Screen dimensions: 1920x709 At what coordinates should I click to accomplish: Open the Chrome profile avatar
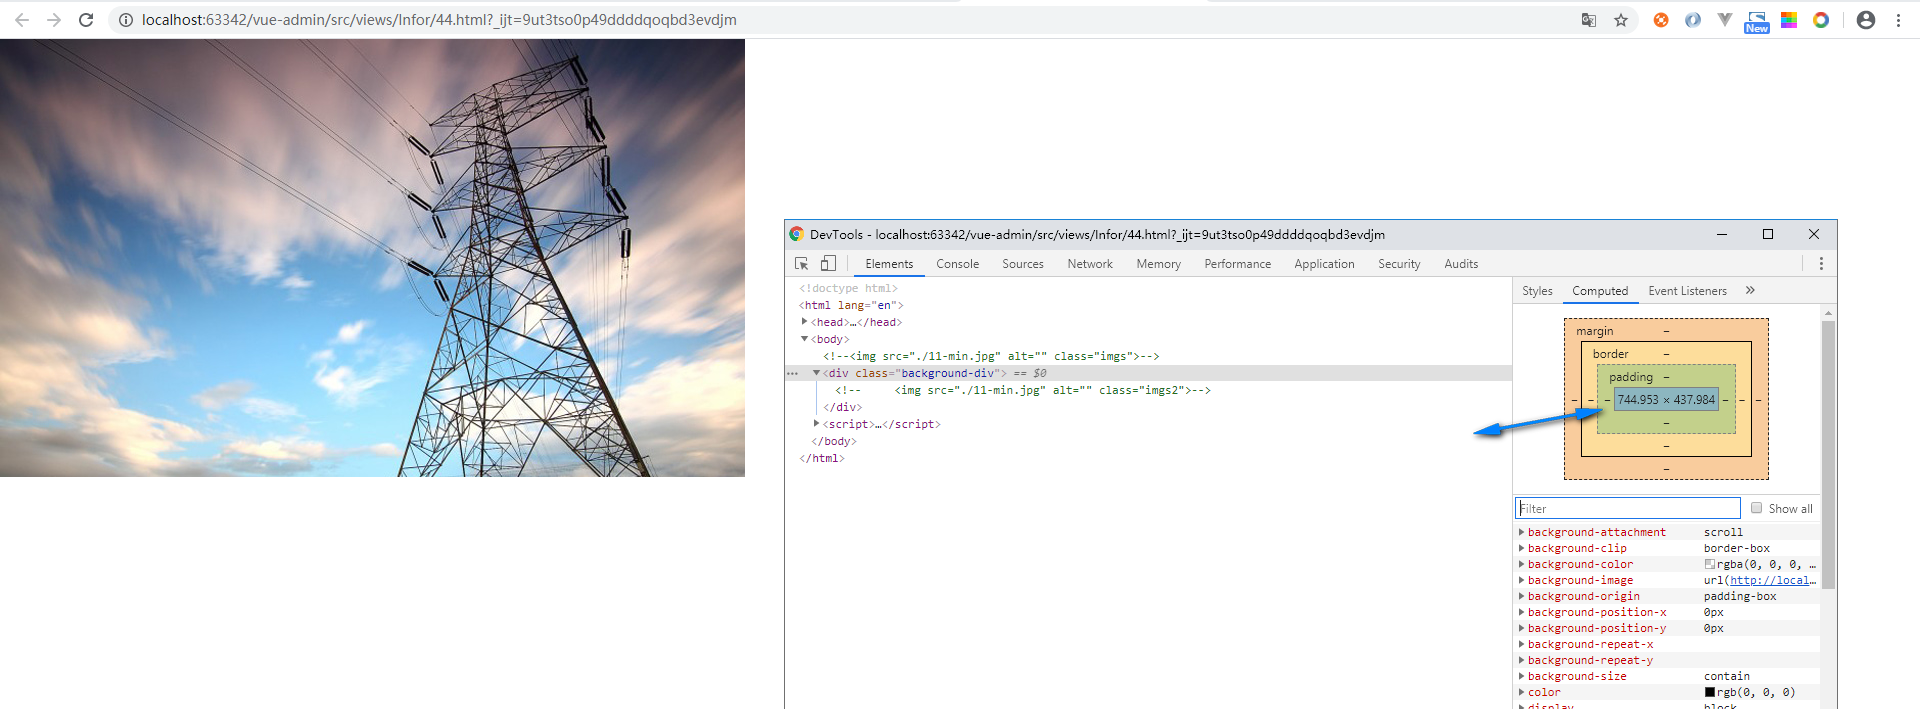click(1866, 20)
